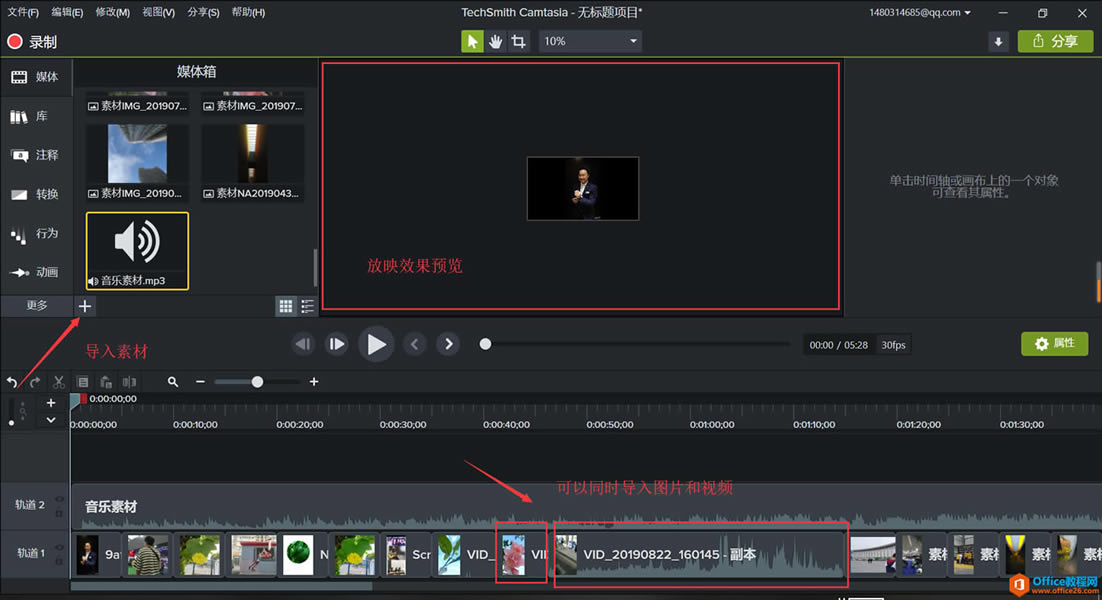Viewport: 1102px width, 600px height.
Task: Open the 动画 animations tab
Action: [x=35, y=272]
